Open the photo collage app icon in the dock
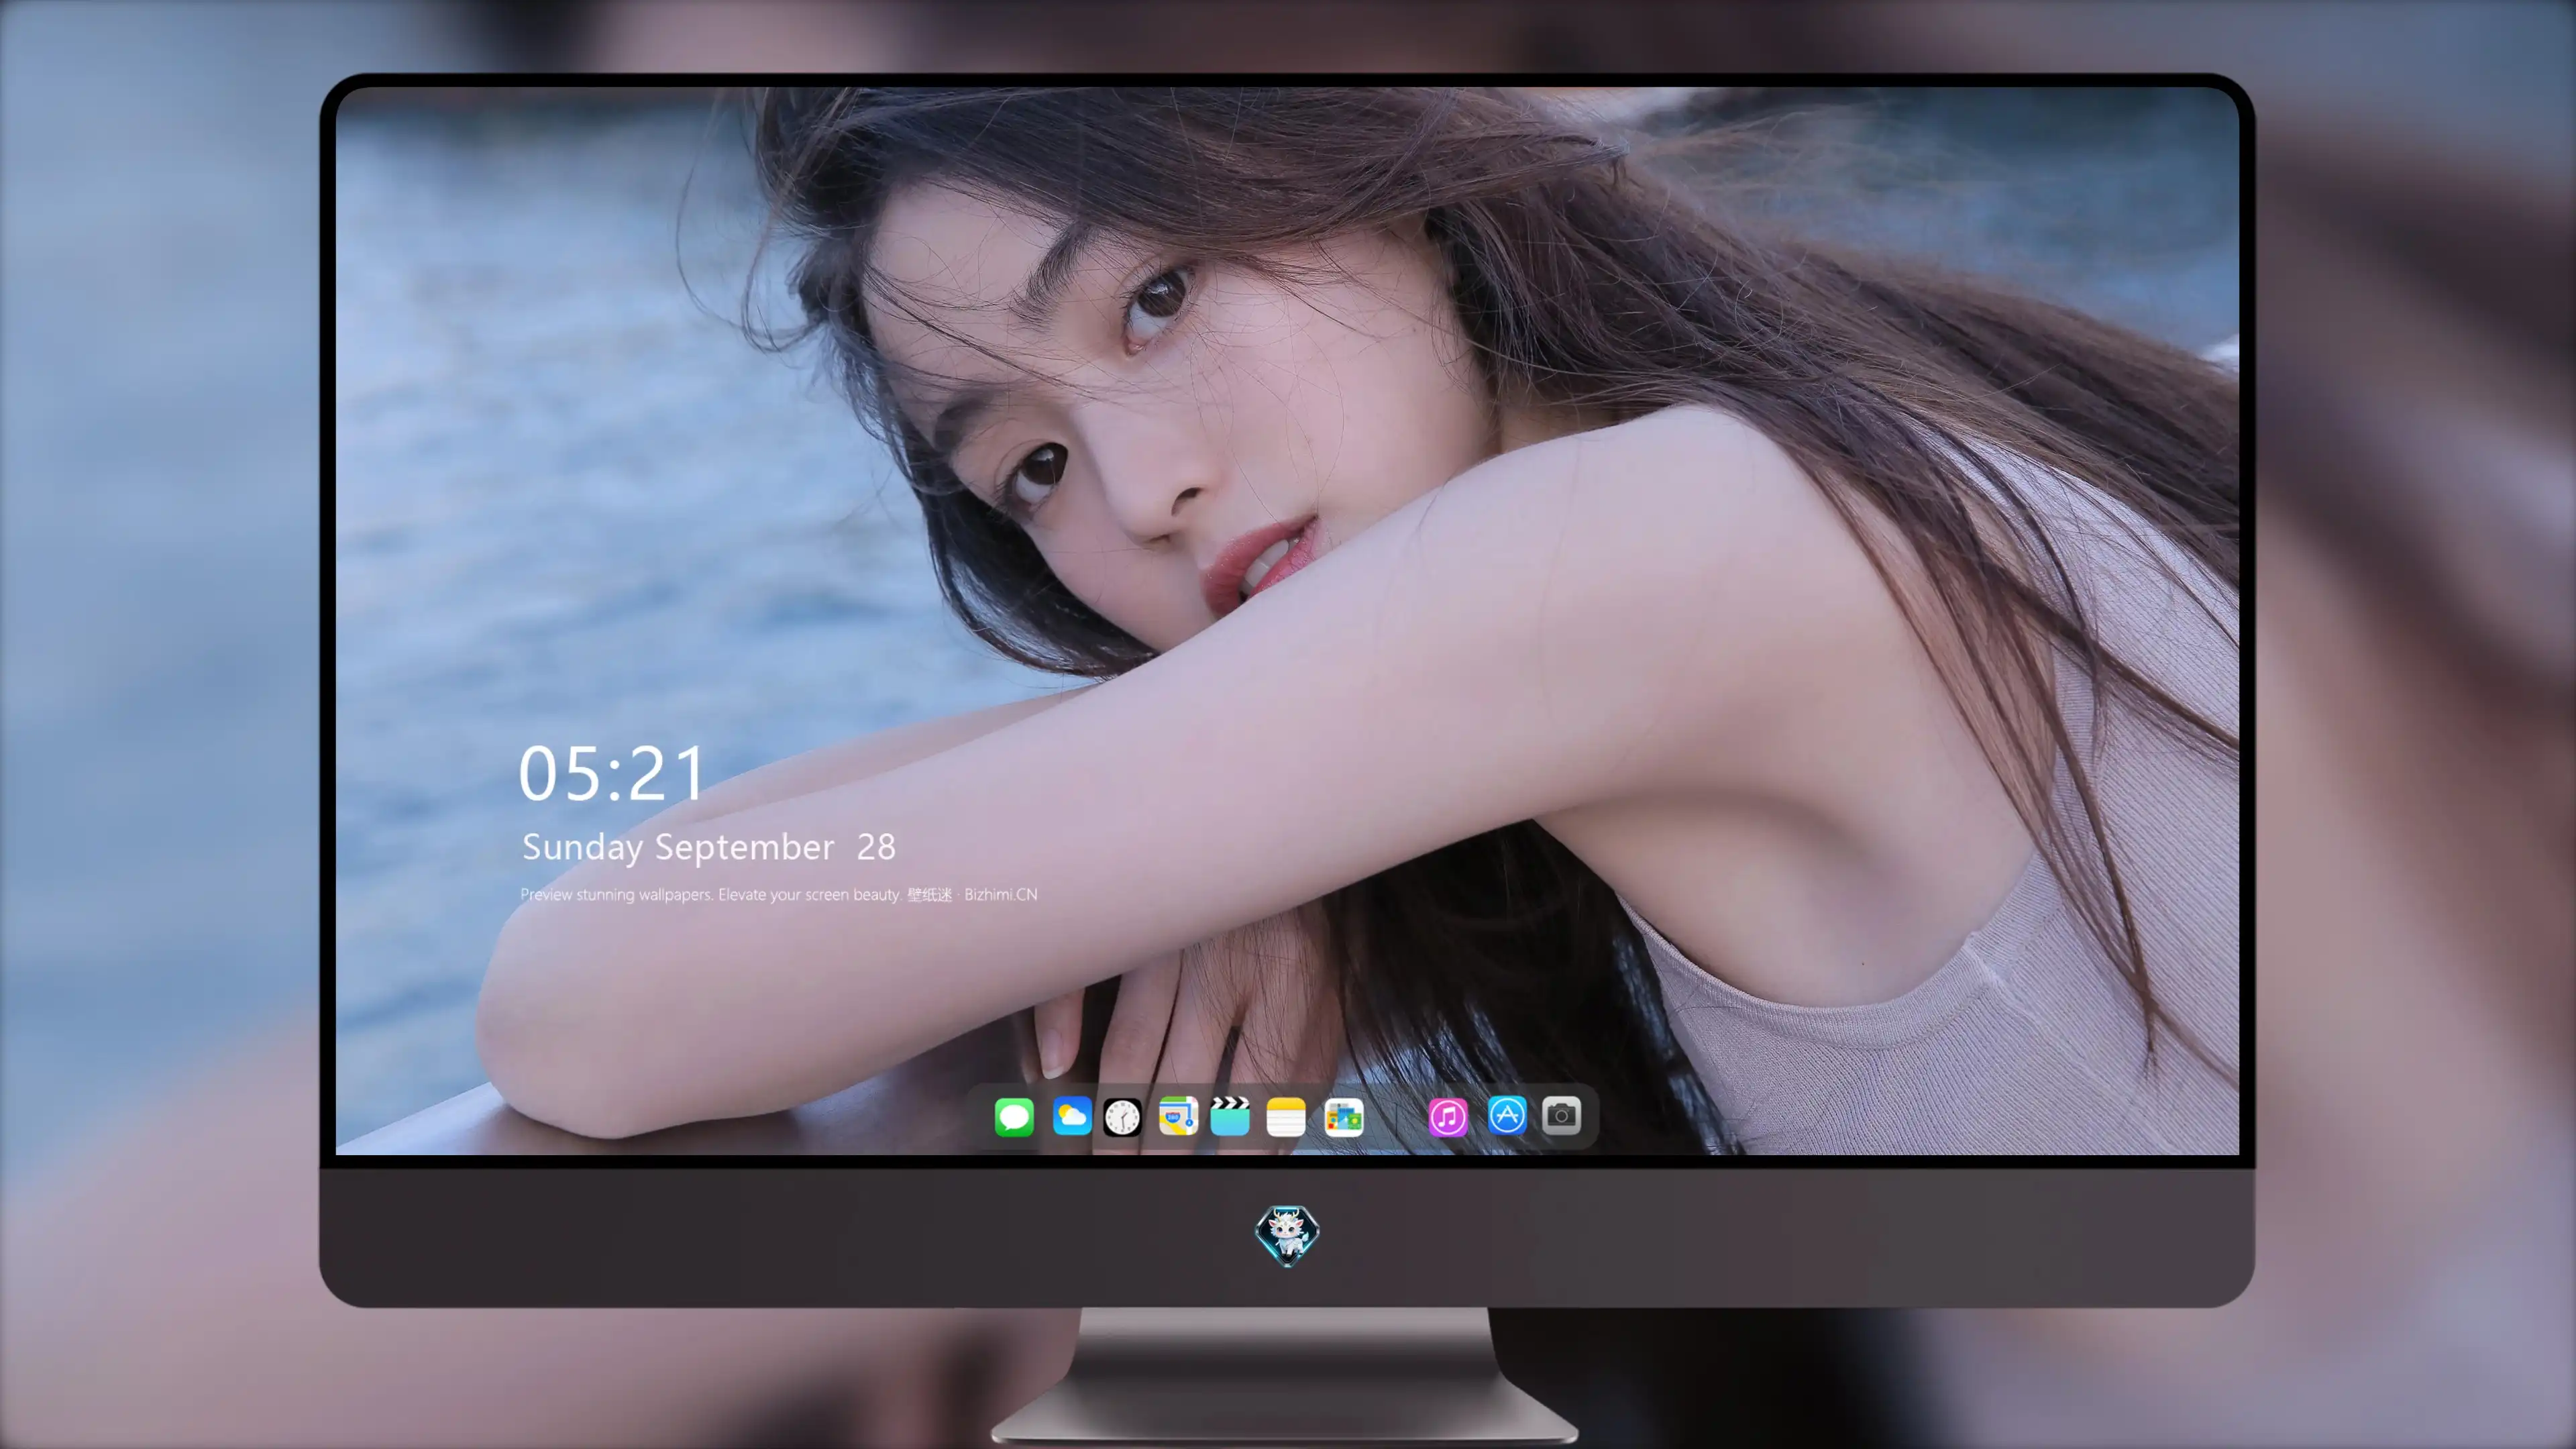The height and width of the screenshot is (1449, 2576). tap(1343, 1116)
